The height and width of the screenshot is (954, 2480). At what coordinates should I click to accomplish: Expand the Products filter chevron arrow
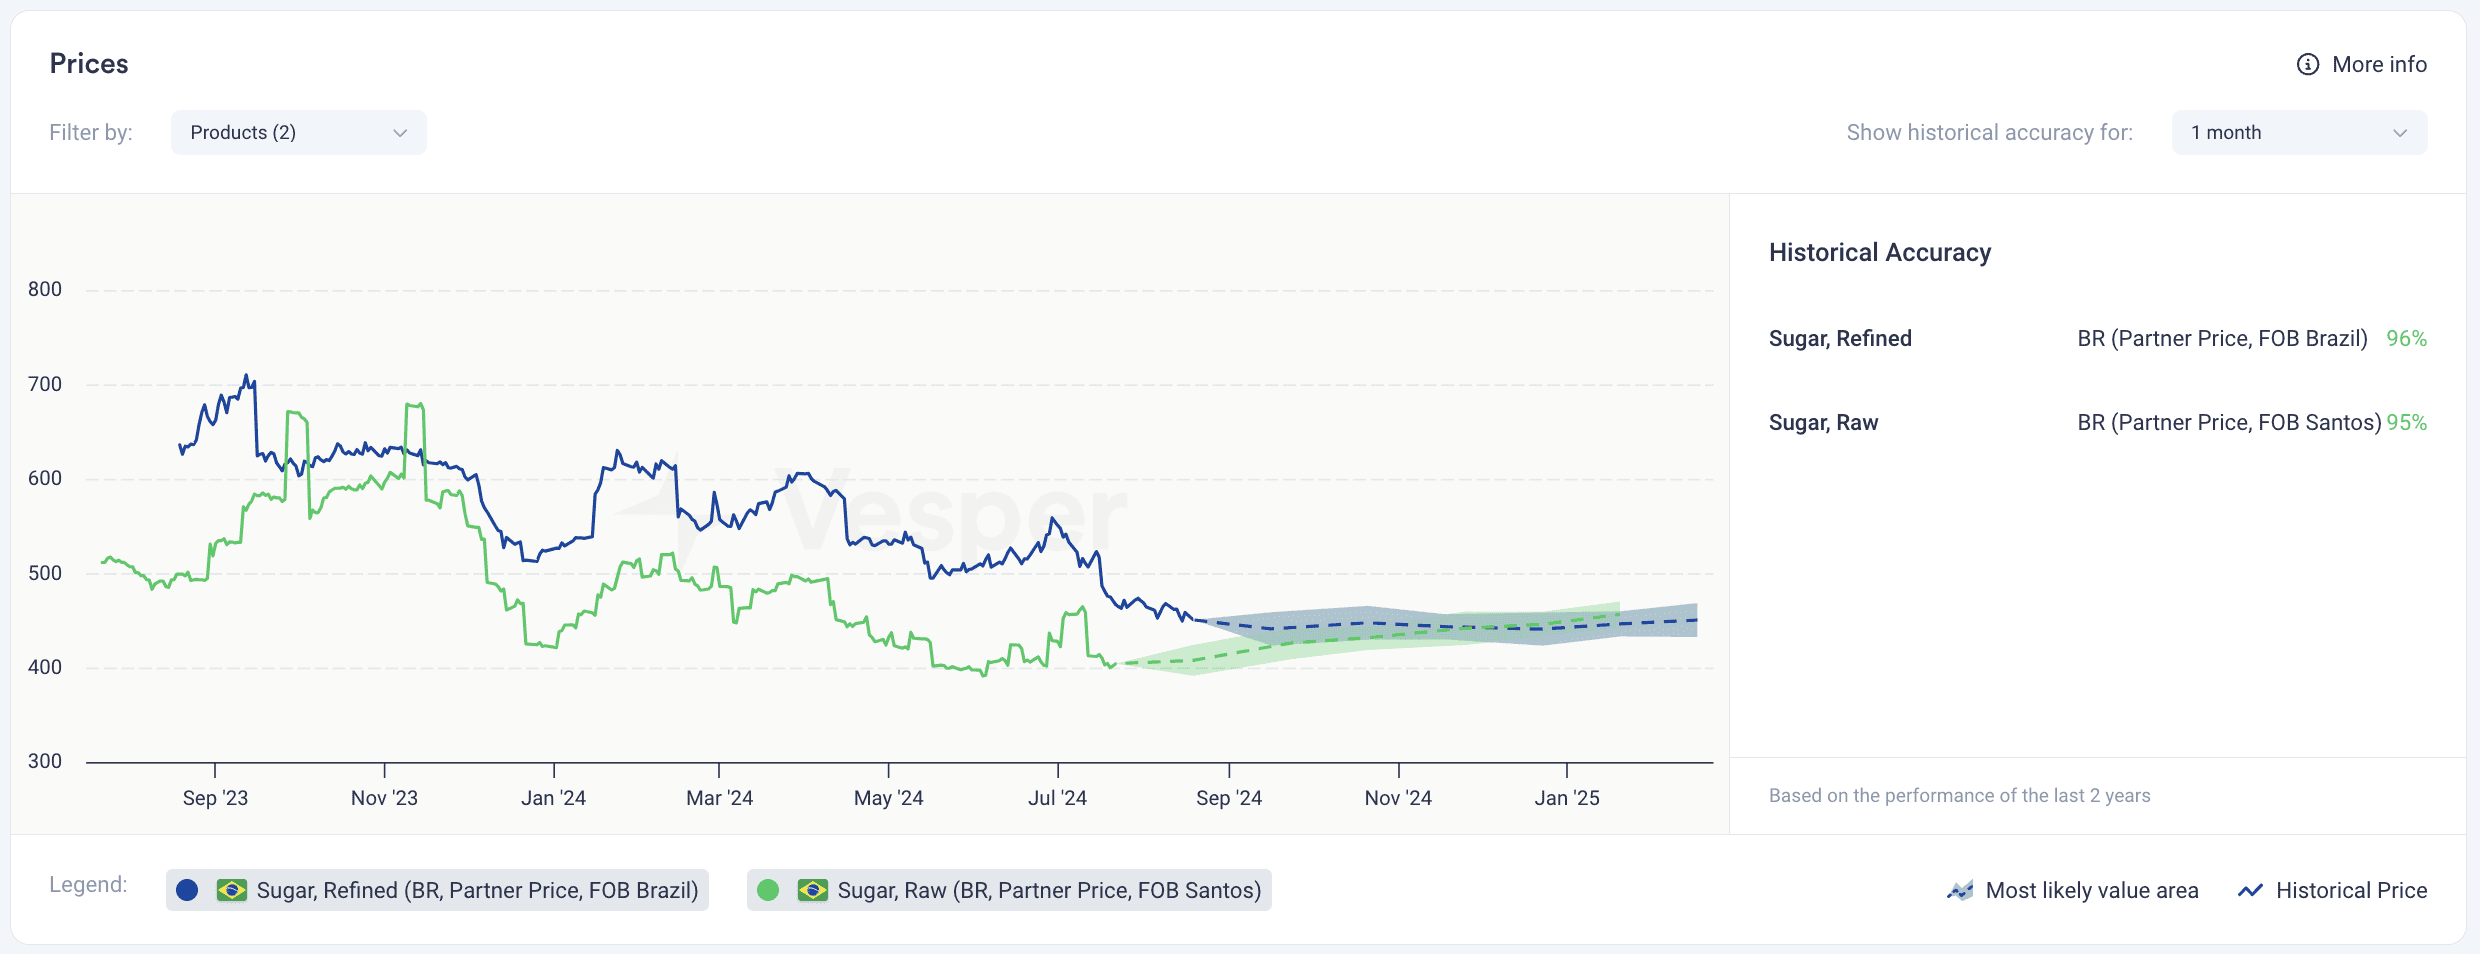pos(400,133)
